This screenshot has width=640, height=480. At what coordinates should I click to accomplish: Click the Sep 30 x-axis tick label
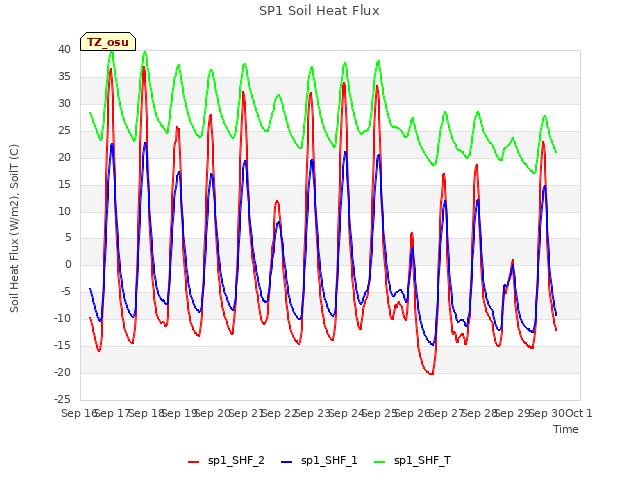(x=547, y=413)
